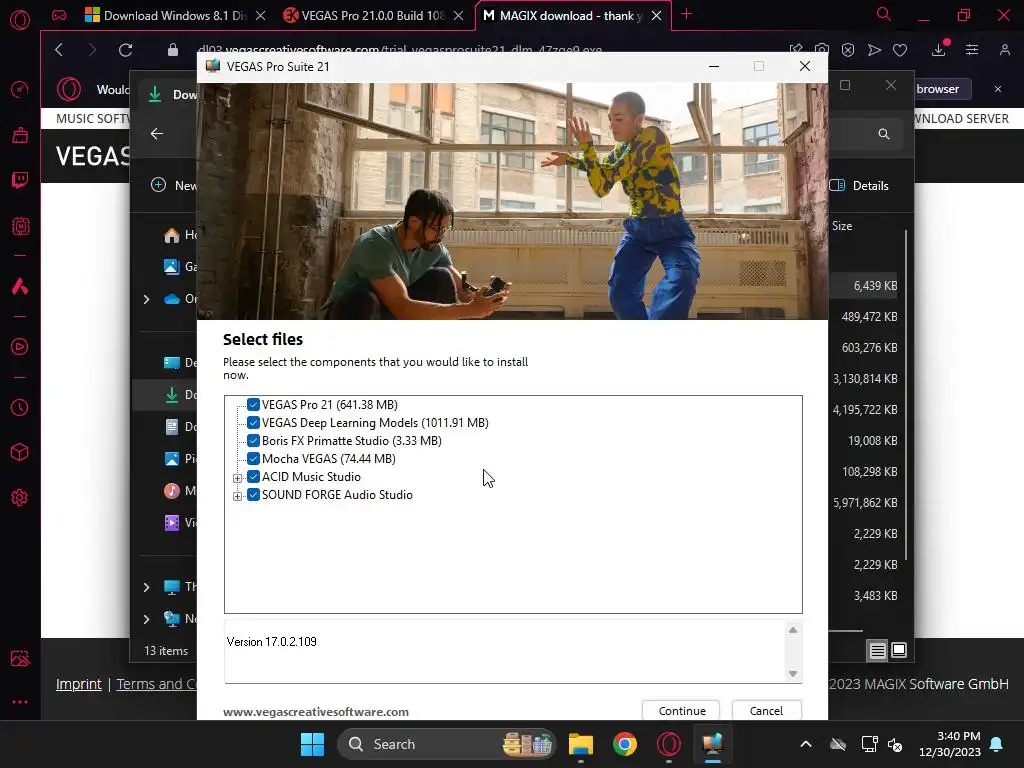Screen dimensions: 1024x768
Task: Open Twitch in the Opera sidebar
Action: (20, 180)
